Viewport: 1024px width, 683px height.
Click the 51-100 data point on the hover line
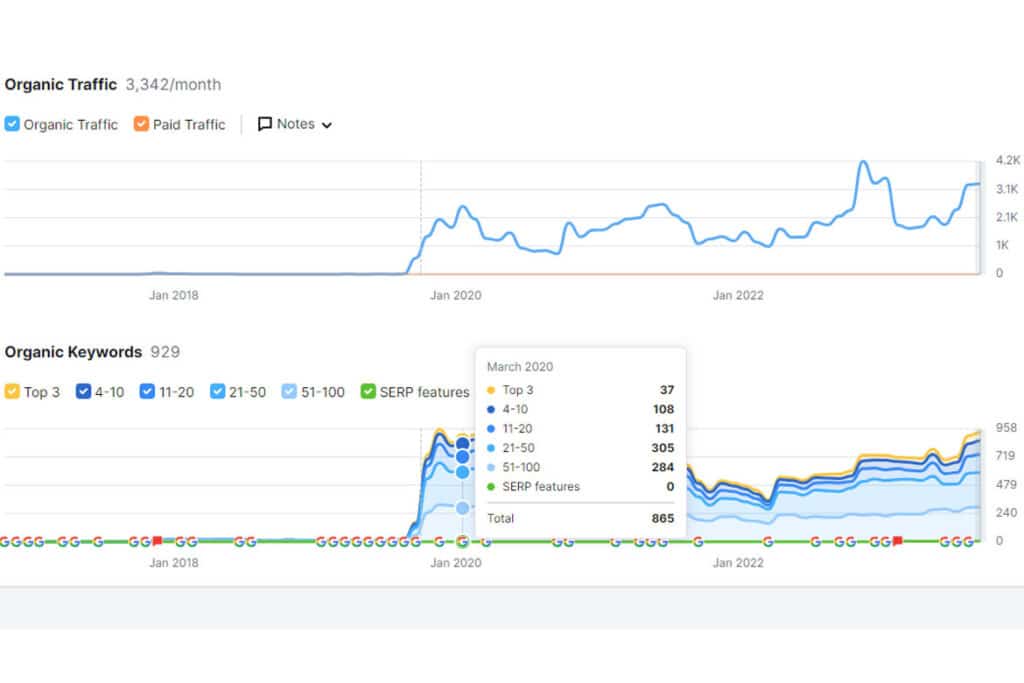pos(462,507)
